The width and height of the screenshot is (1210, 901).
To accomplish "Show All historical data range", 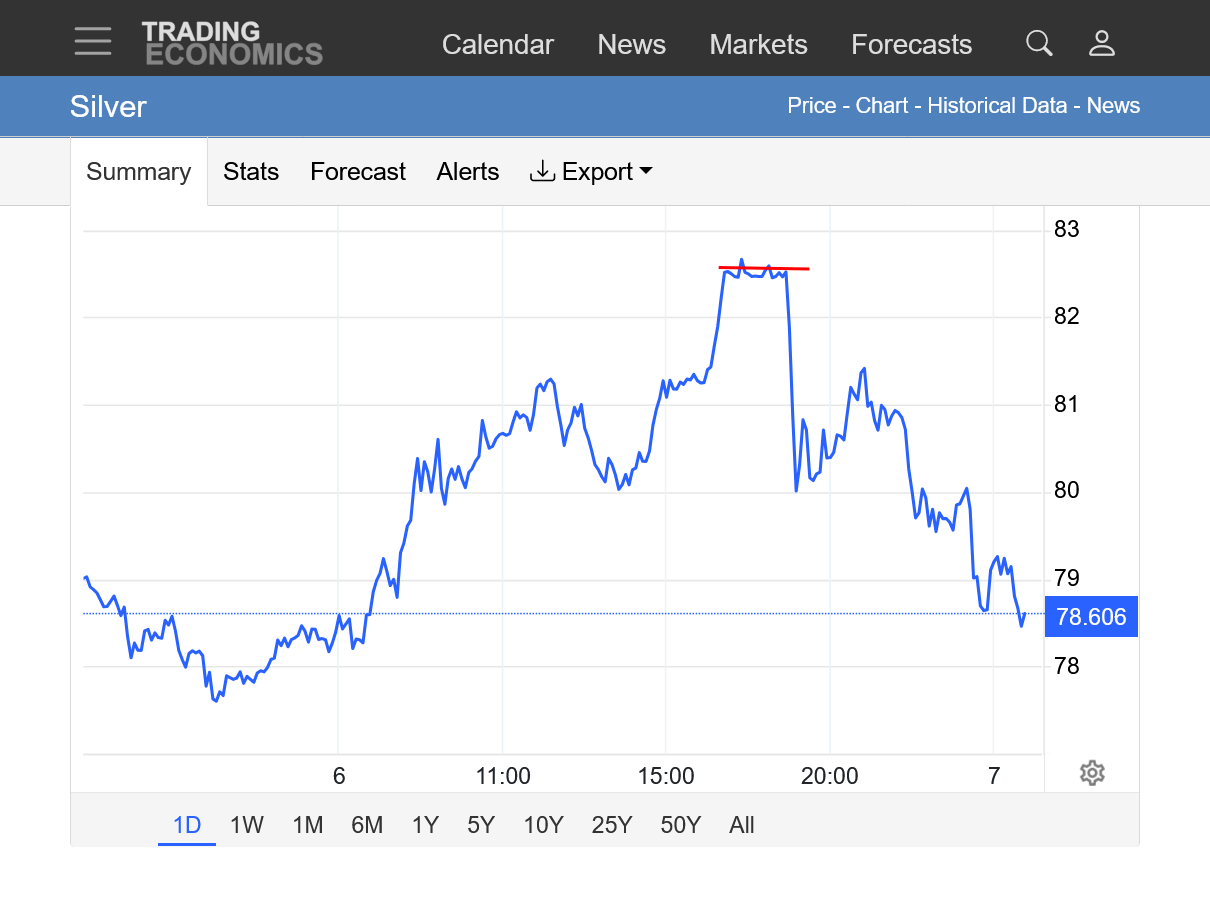I will pyautogui.click(x=742, y=825).
